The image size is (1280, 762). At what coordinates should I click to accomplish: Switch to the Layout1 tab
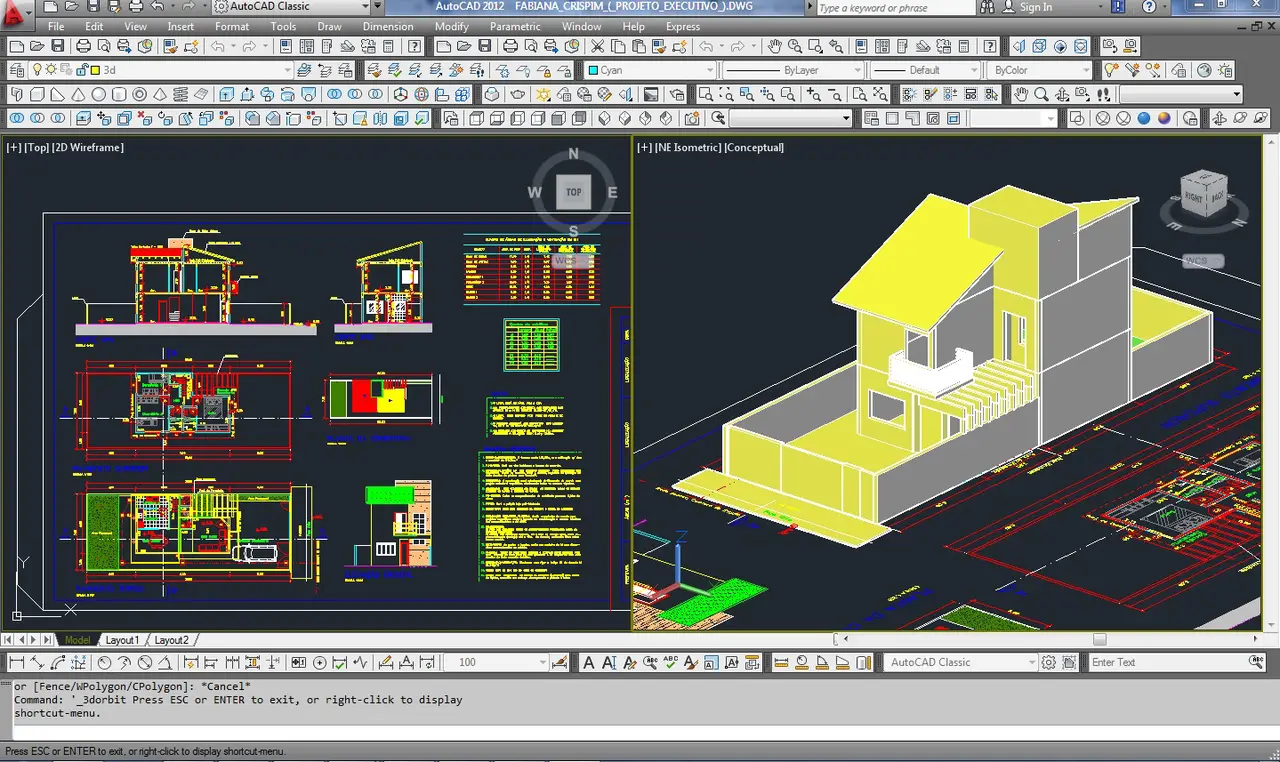[x=122, y=639]
